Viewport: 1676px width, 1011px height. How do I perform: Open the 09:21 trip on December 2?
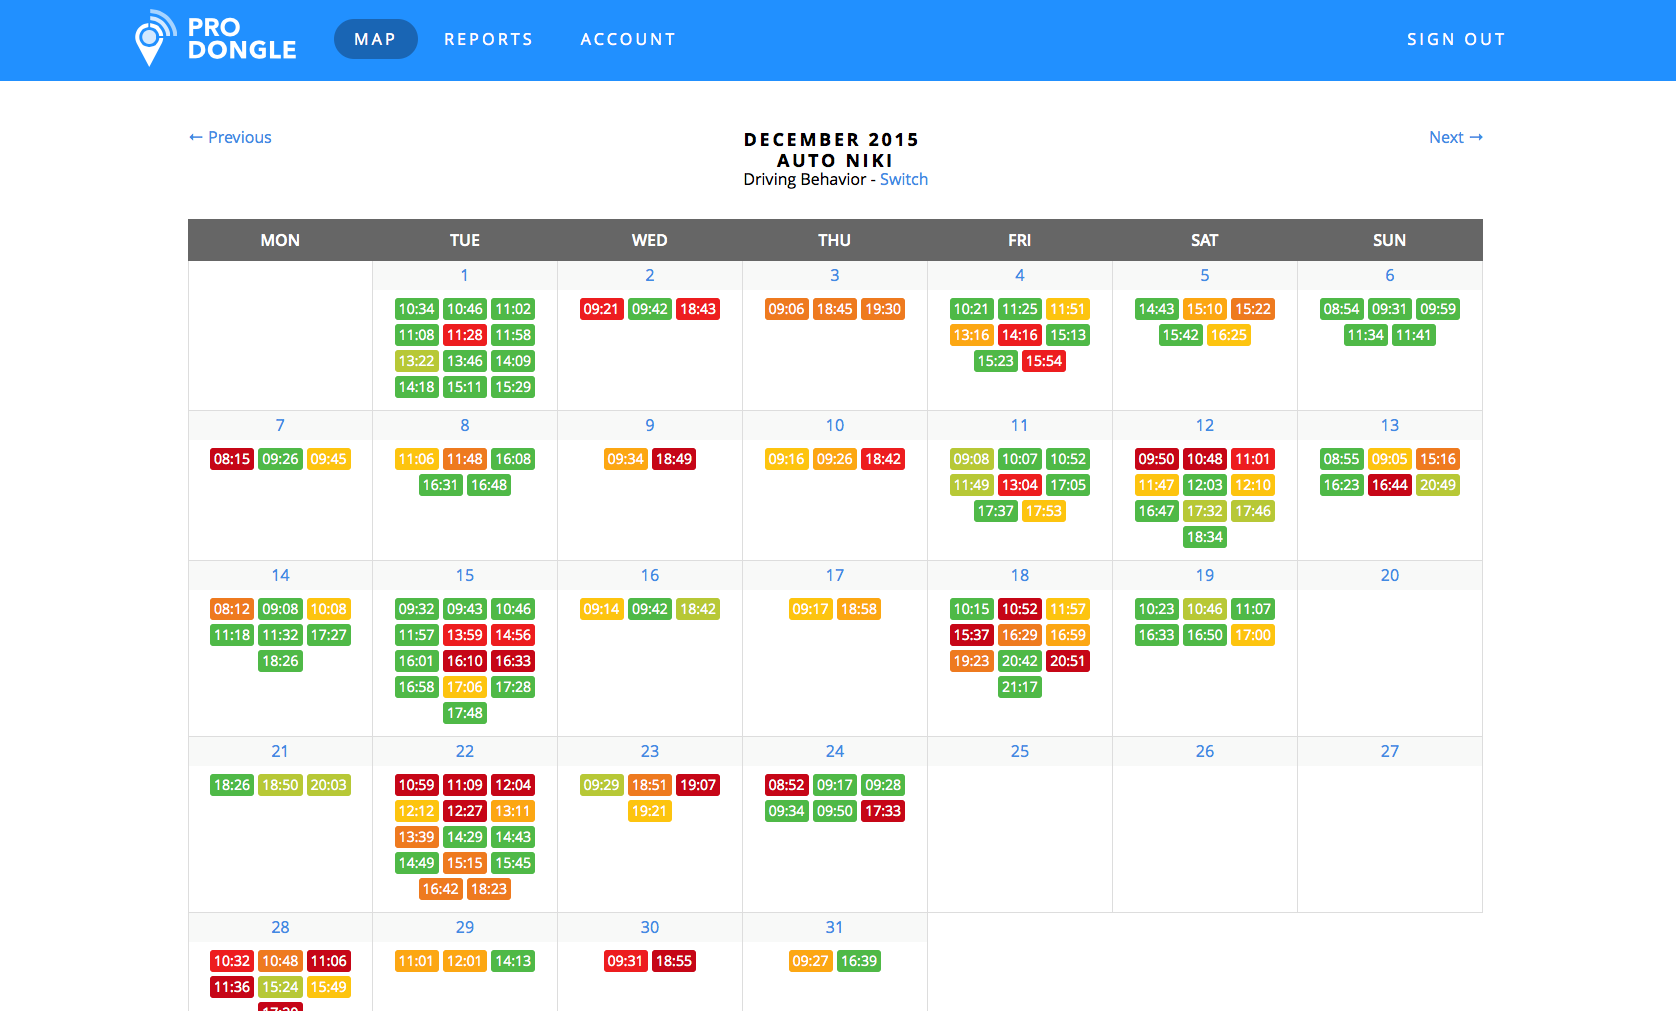pos(601,309)
